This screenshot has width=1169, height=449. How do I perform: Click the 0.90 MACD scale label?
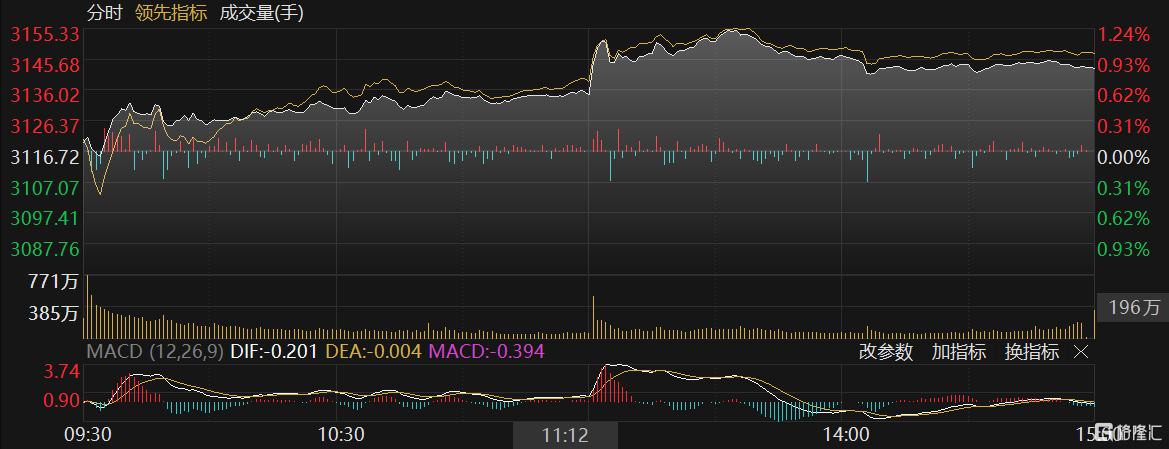pyautogui.click(x=62, y=400)
